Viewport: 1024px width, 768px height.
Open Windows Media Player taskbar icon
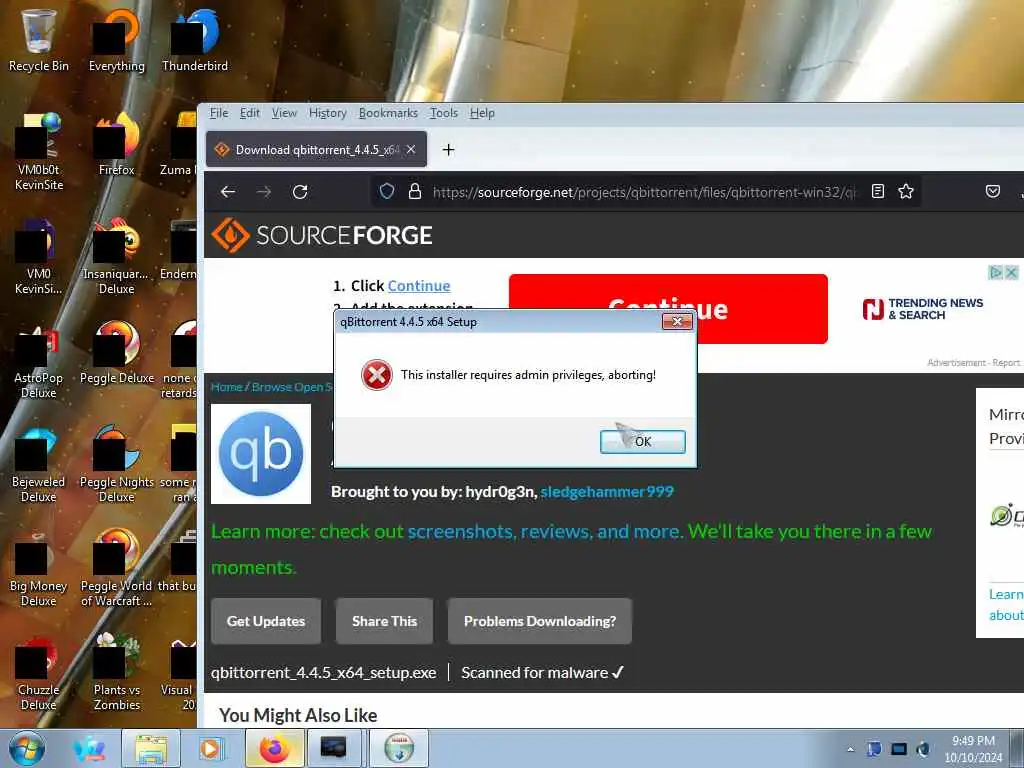coord(211,748)
